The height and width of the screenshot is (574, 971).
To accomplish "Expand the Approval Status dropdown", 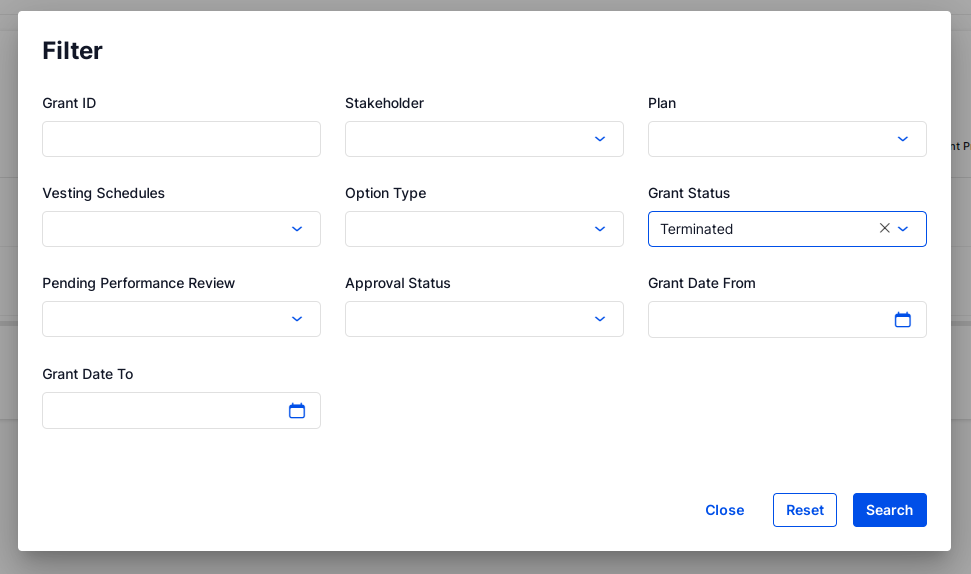I will tap(599, 319).
